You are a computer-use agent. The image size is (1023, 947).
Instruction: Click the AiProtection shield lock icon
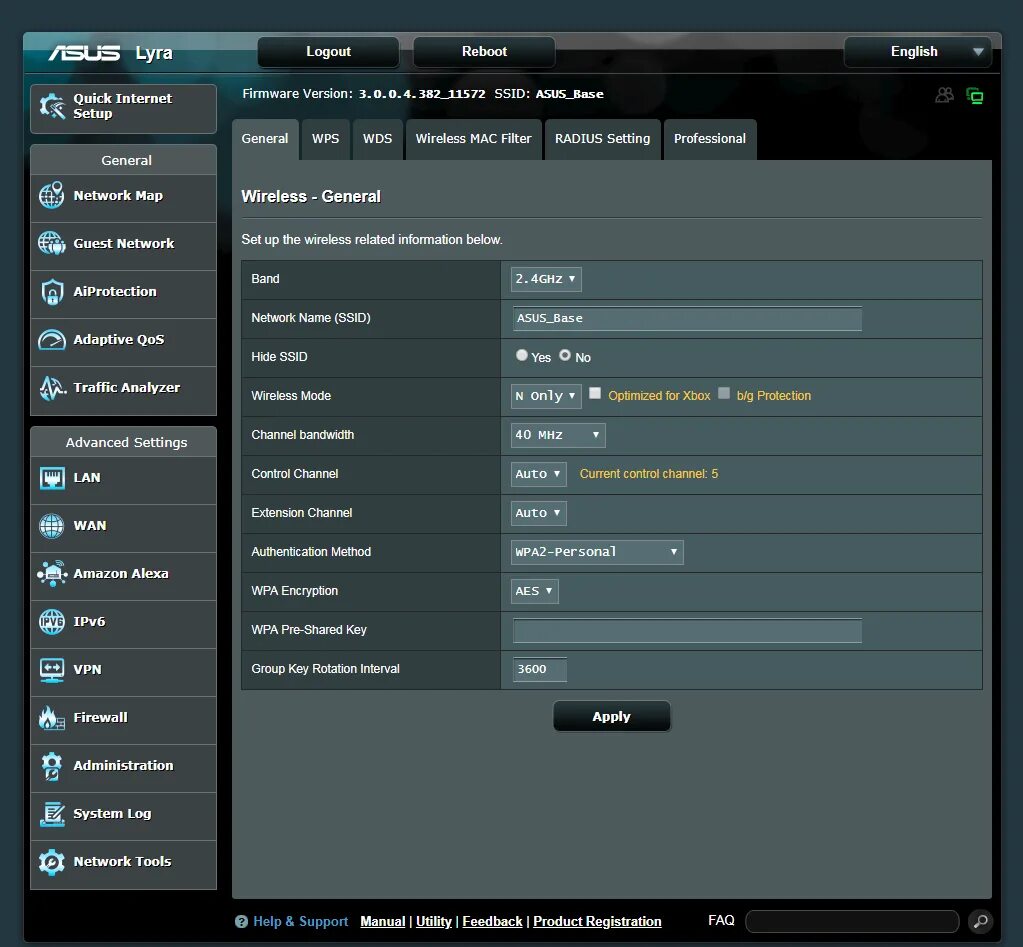(x=52, y=292)
